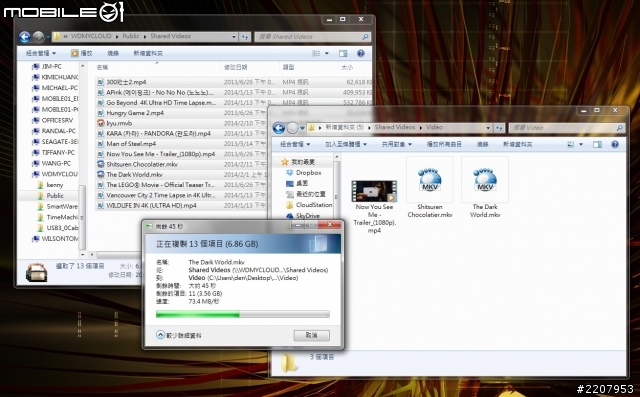Viewport: 640px width, 397px height.
Task: Click 燒錄 in Shared Videos toolbar
Action: (x=113, y=53)
